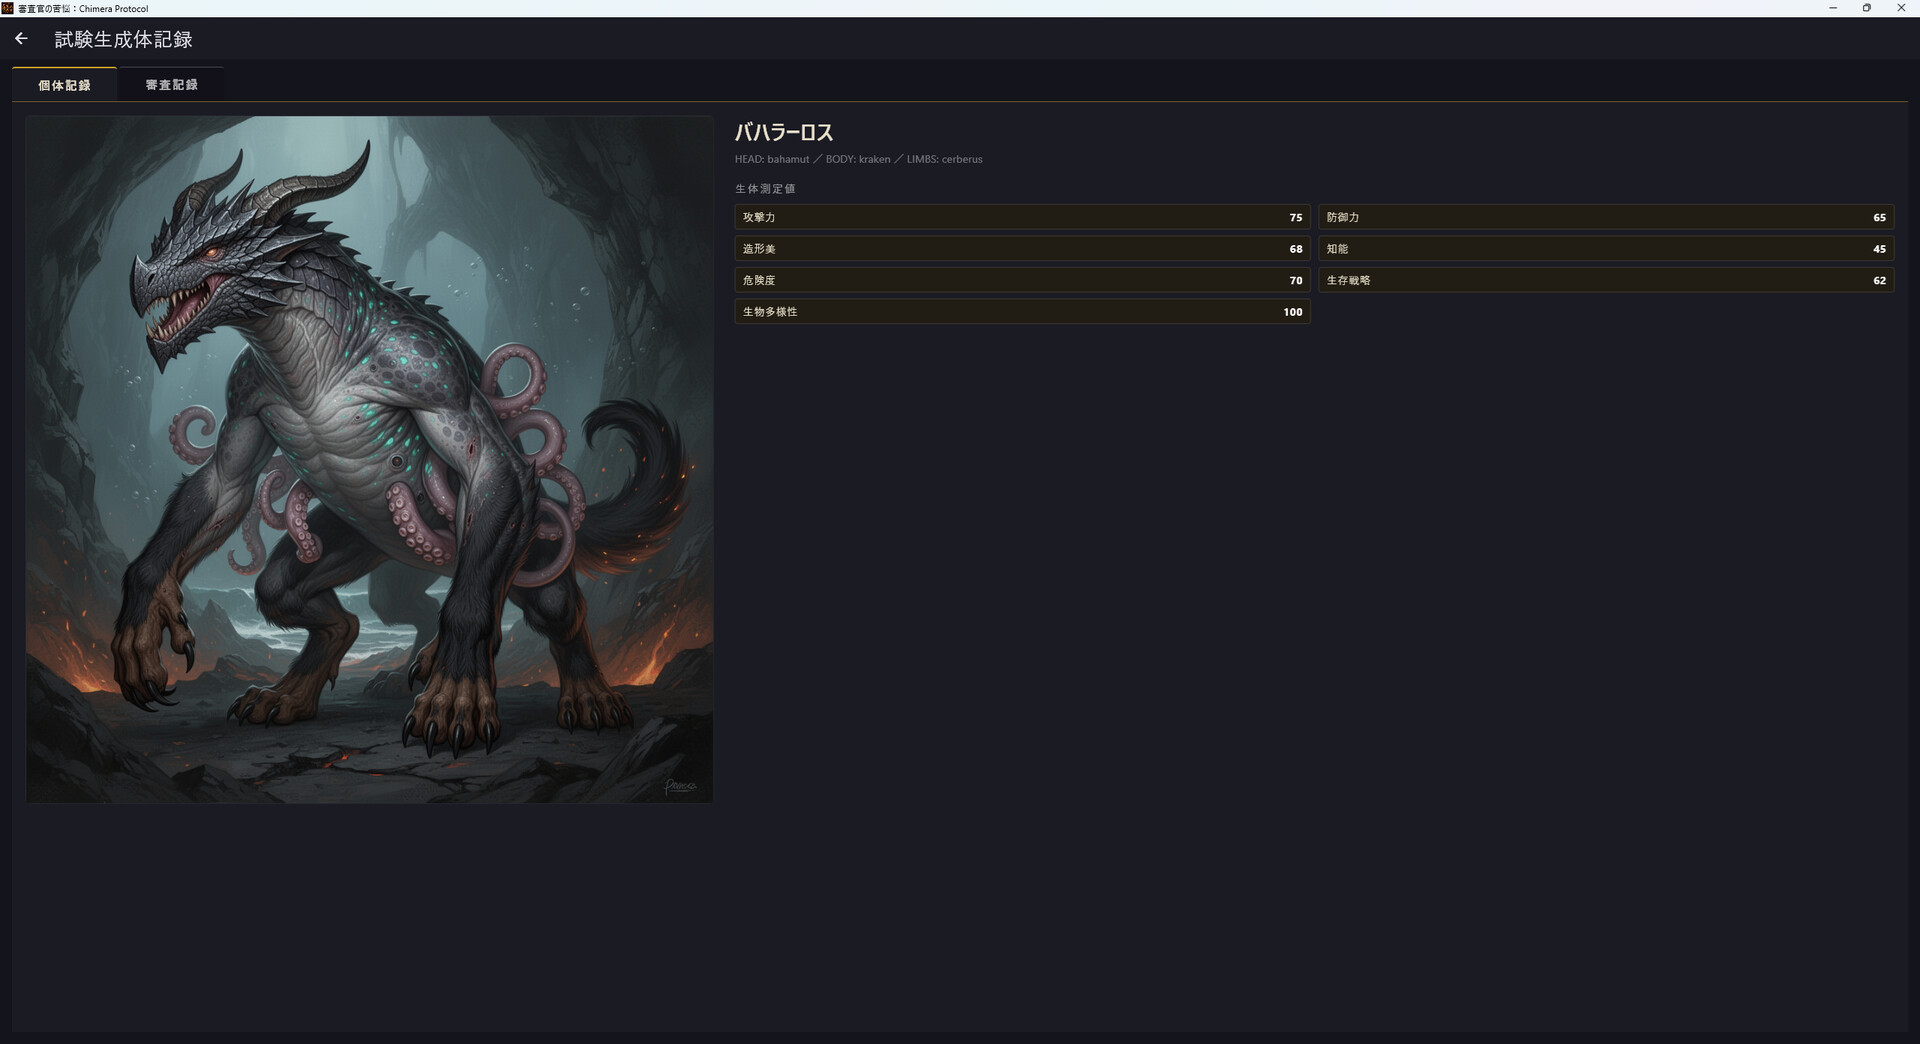The image size is (1920, 1044).
Task: Select the 造形美 stat row showing 68
Action: coord(1022,249)
